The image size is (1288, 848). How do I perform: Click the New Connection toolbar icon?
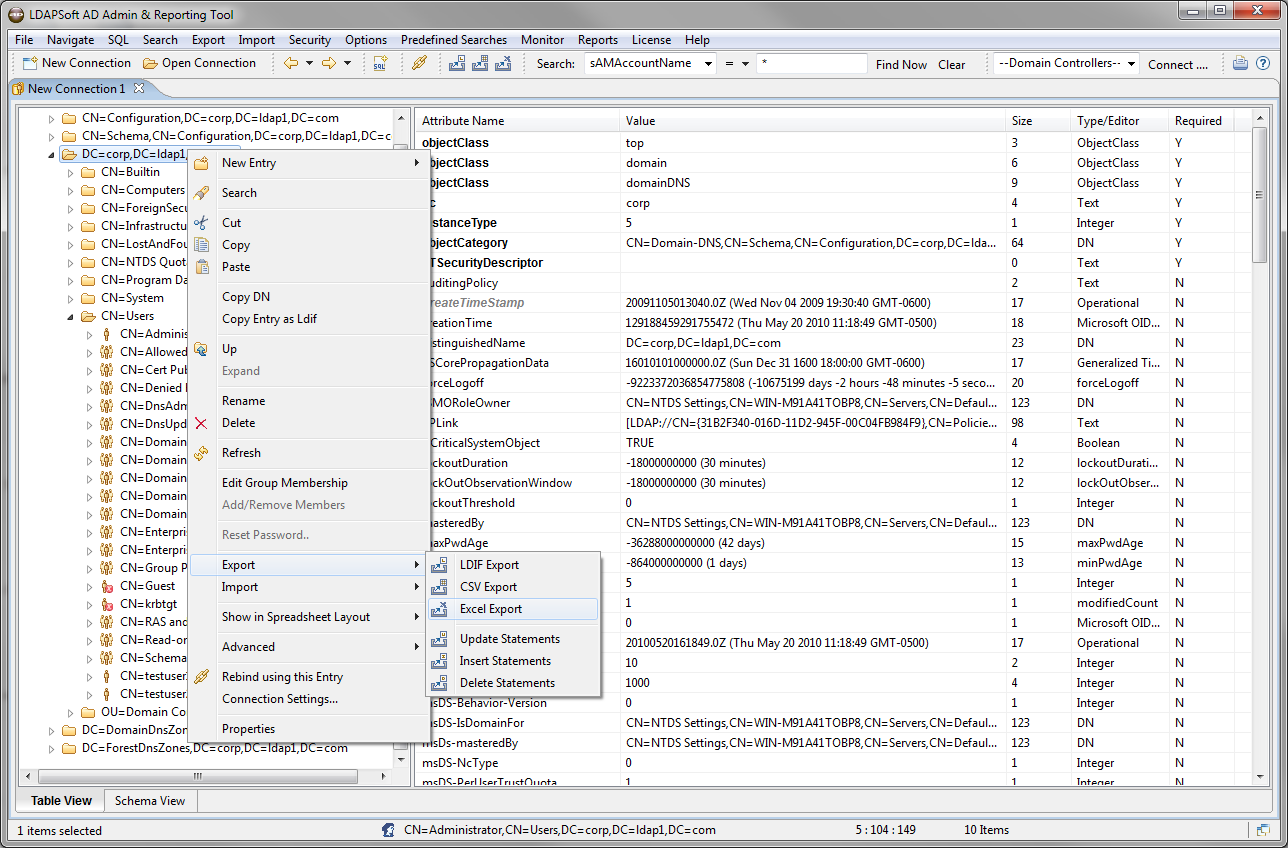tap(30, 63)
